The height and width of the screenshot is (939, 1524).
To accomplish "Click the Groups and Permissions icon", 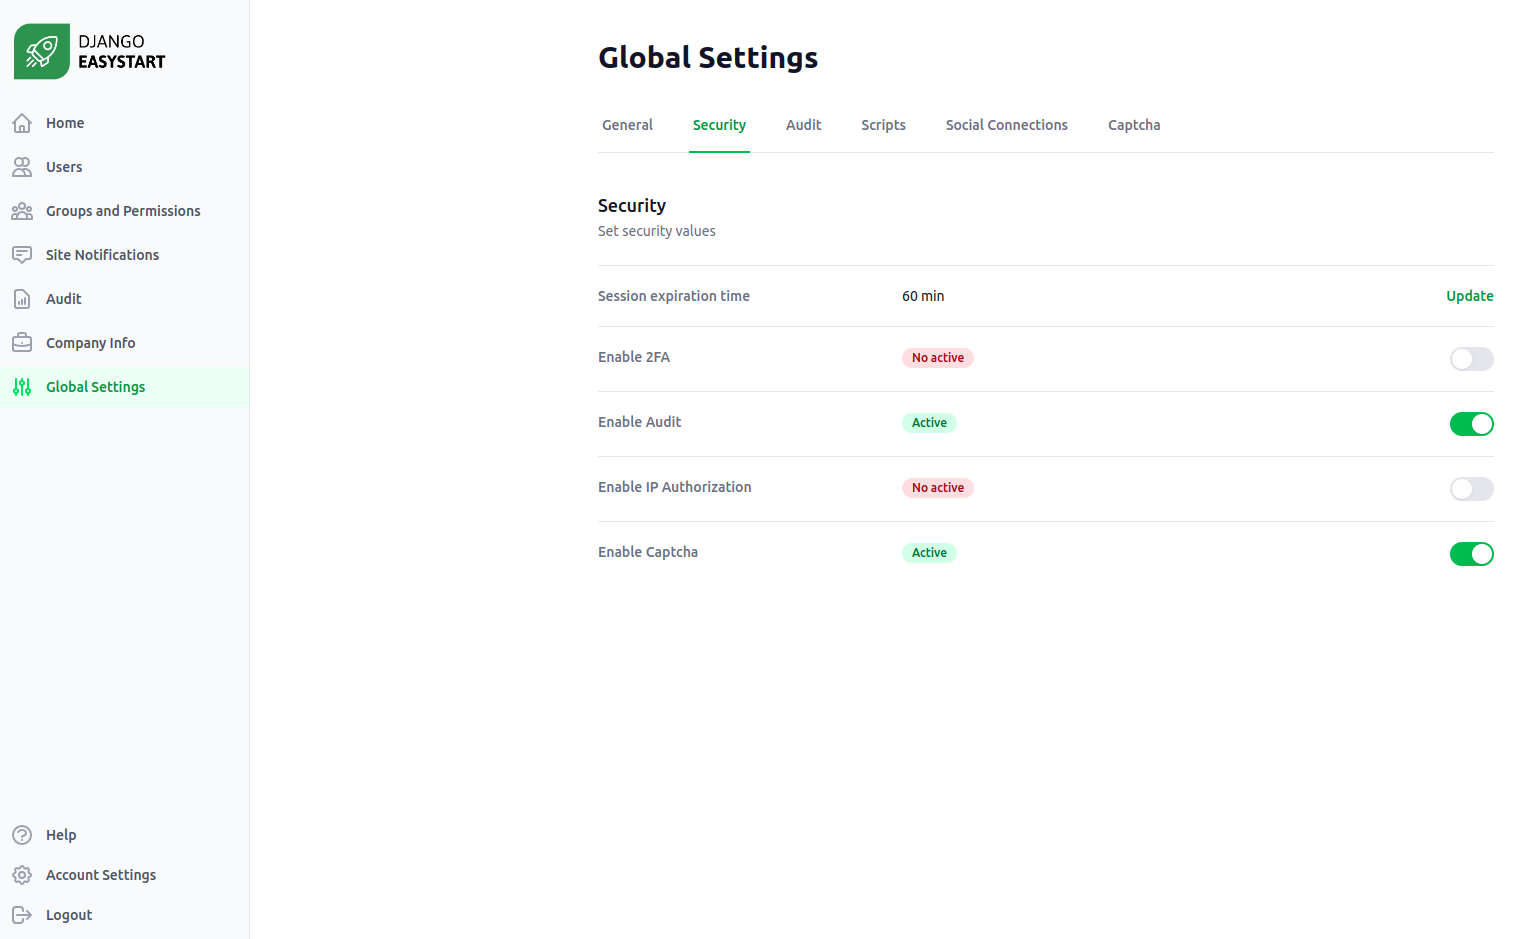I will click(22, 211).
